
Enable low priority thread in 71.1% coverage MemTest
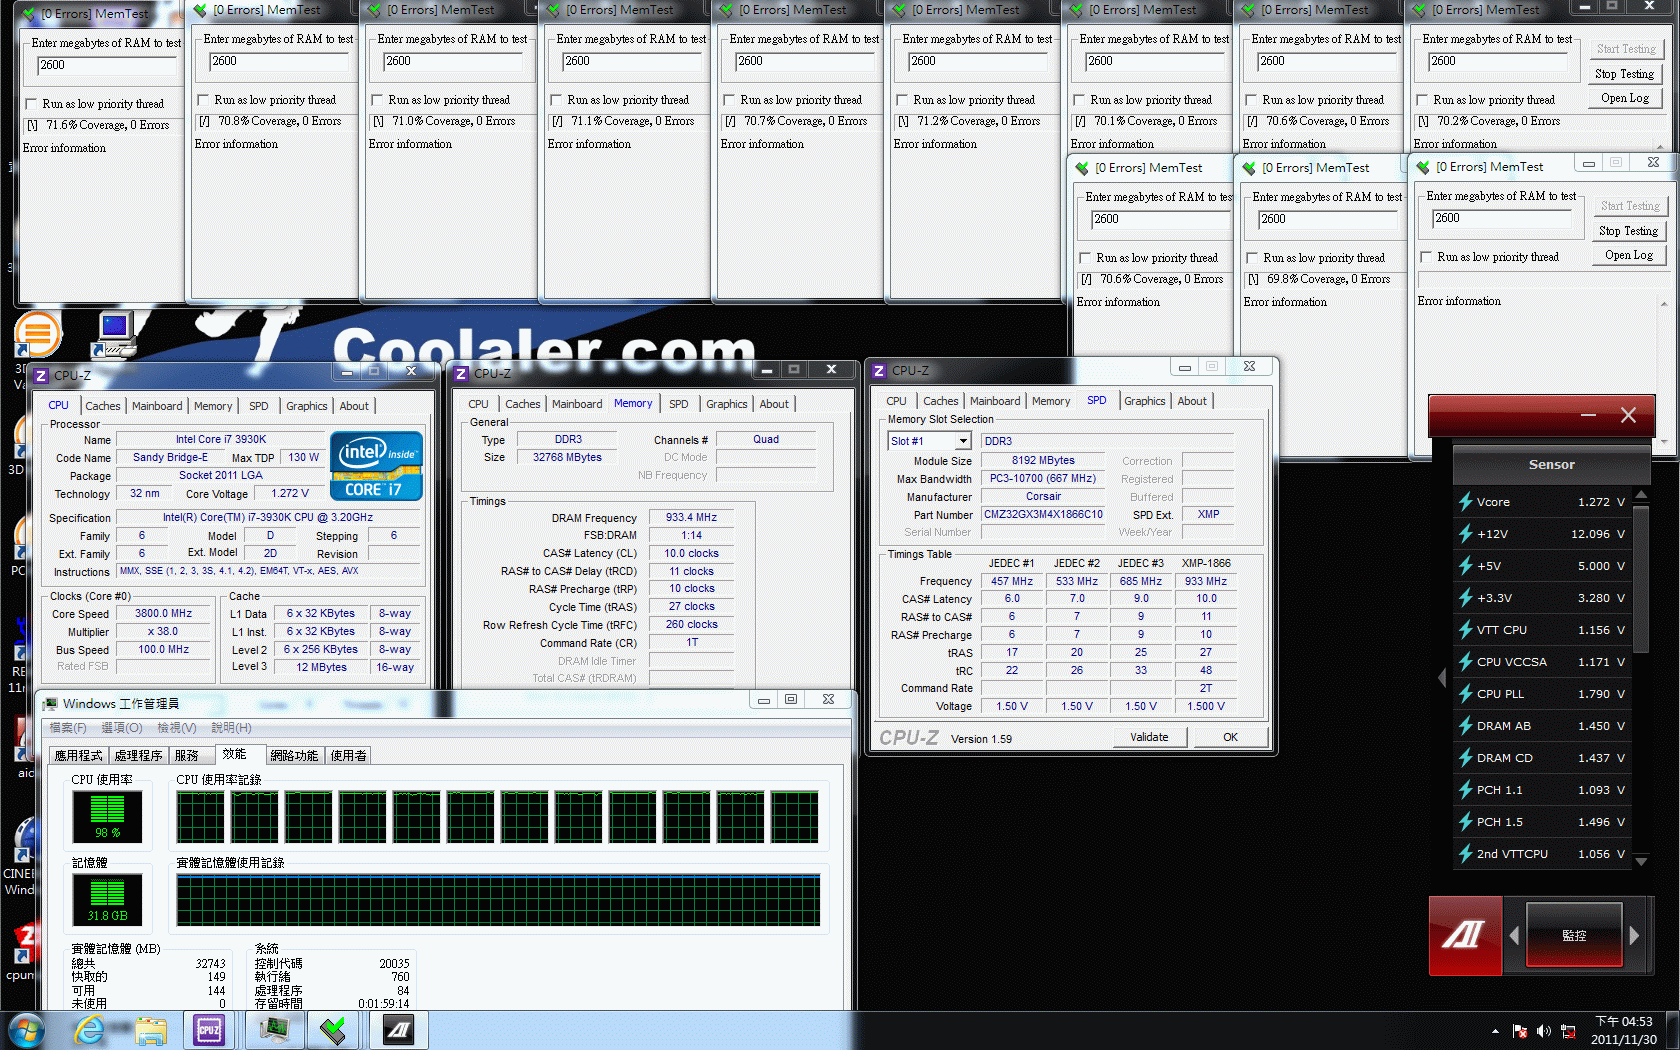click(x=556, y=100)
